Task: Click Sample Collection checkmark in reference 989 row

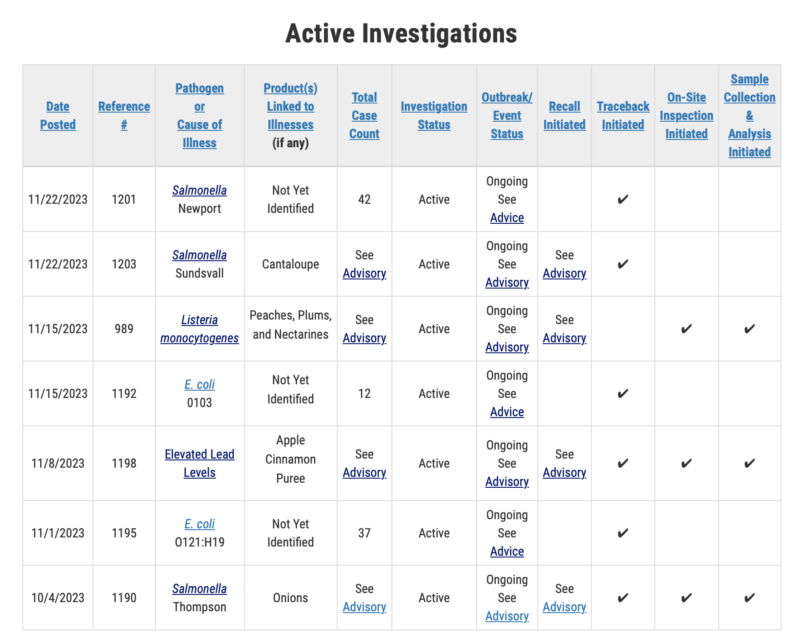Action: [749, 329]
